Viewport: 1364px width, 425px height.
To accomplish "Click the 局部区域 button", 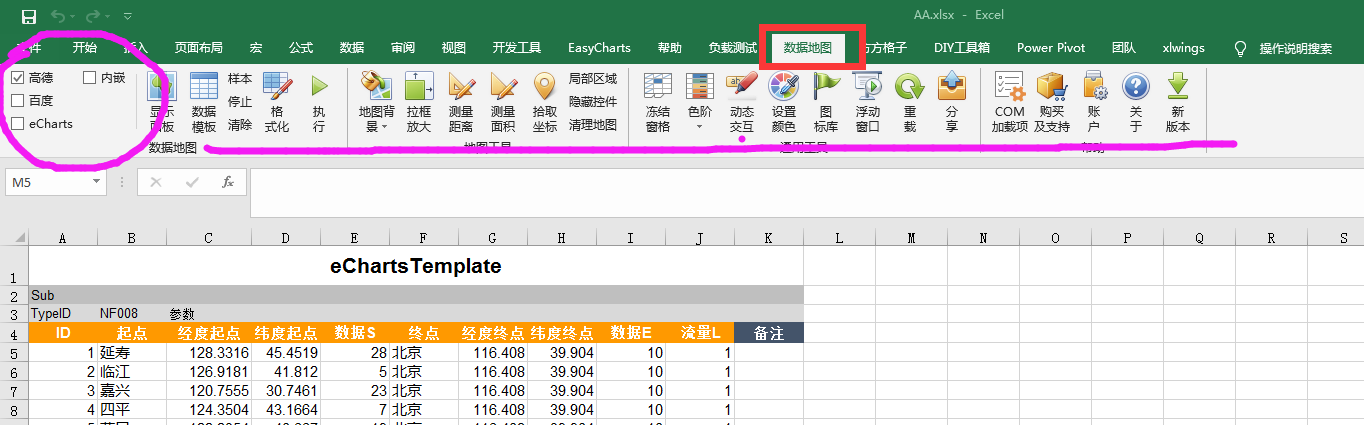I will [593, 78].
